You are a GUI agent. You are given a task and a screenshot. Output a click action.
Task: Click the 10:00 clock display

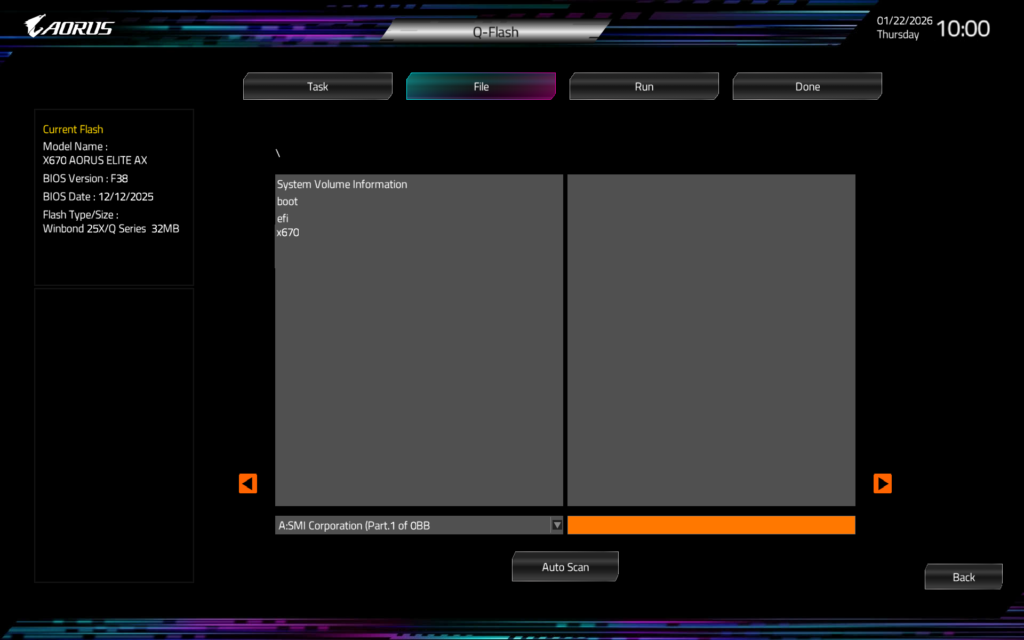pyautogui.click(x=962, y=29)
